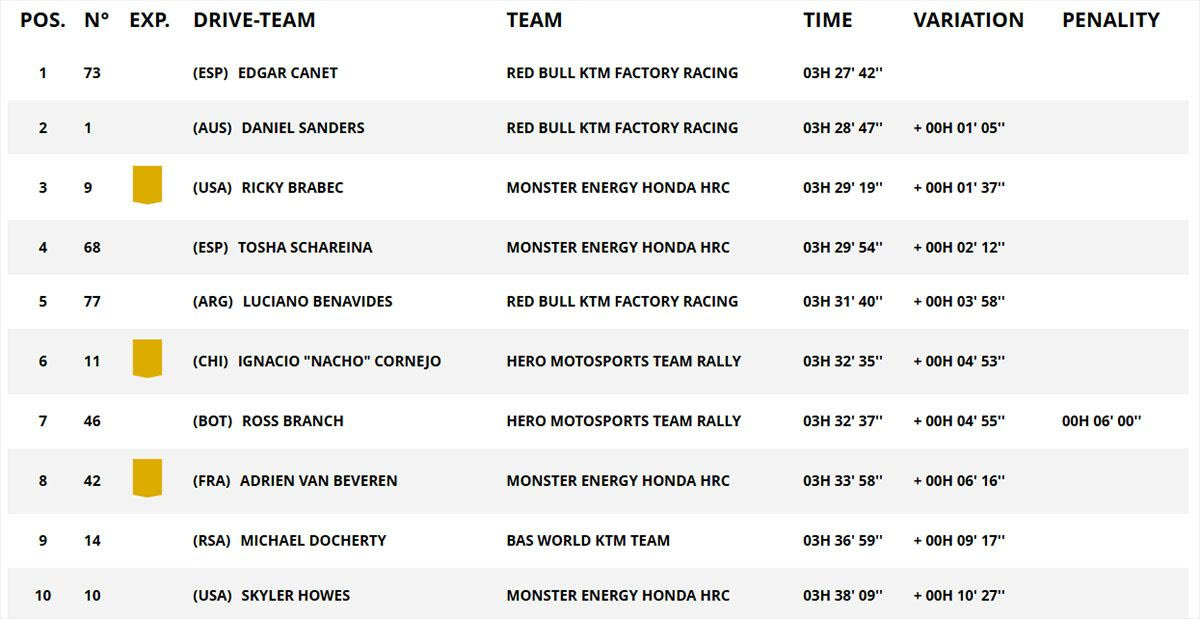This screenshot has height=619, width=1200.
Task: Open Ross Branch's rider entry
Action: click(x=292, y=421)
